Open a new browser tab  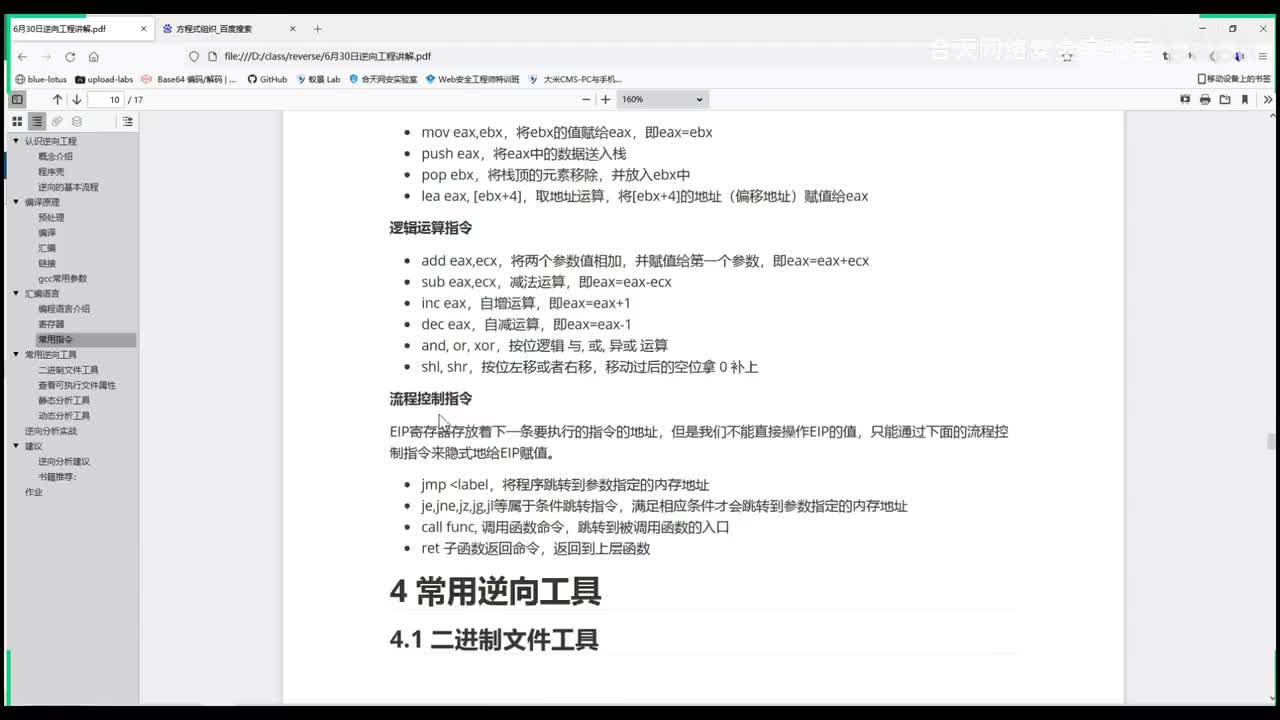(x=318, y=29)
